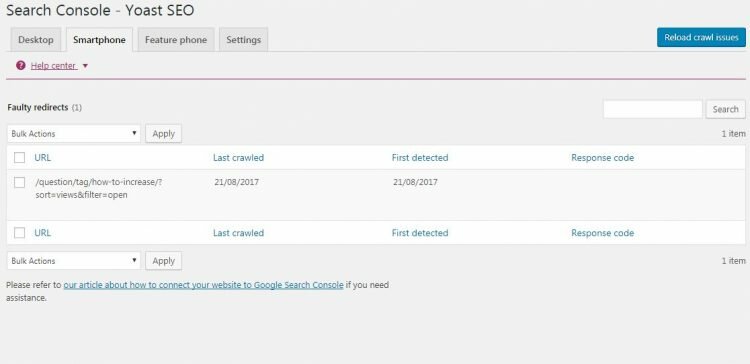Click the Faulty redirects (1) filter label

[x=44, y=108]
